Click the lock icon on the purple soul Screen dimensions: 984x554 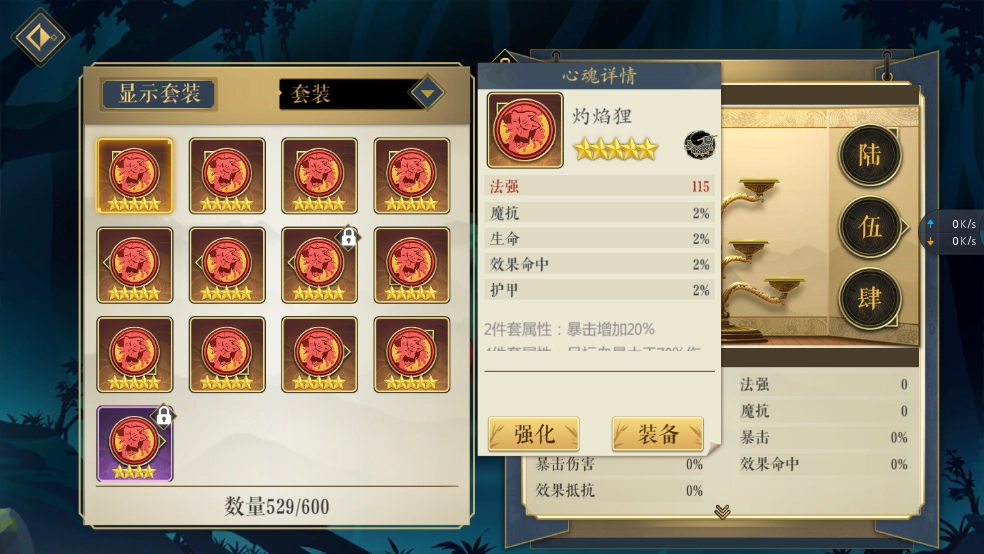(164, 415)
